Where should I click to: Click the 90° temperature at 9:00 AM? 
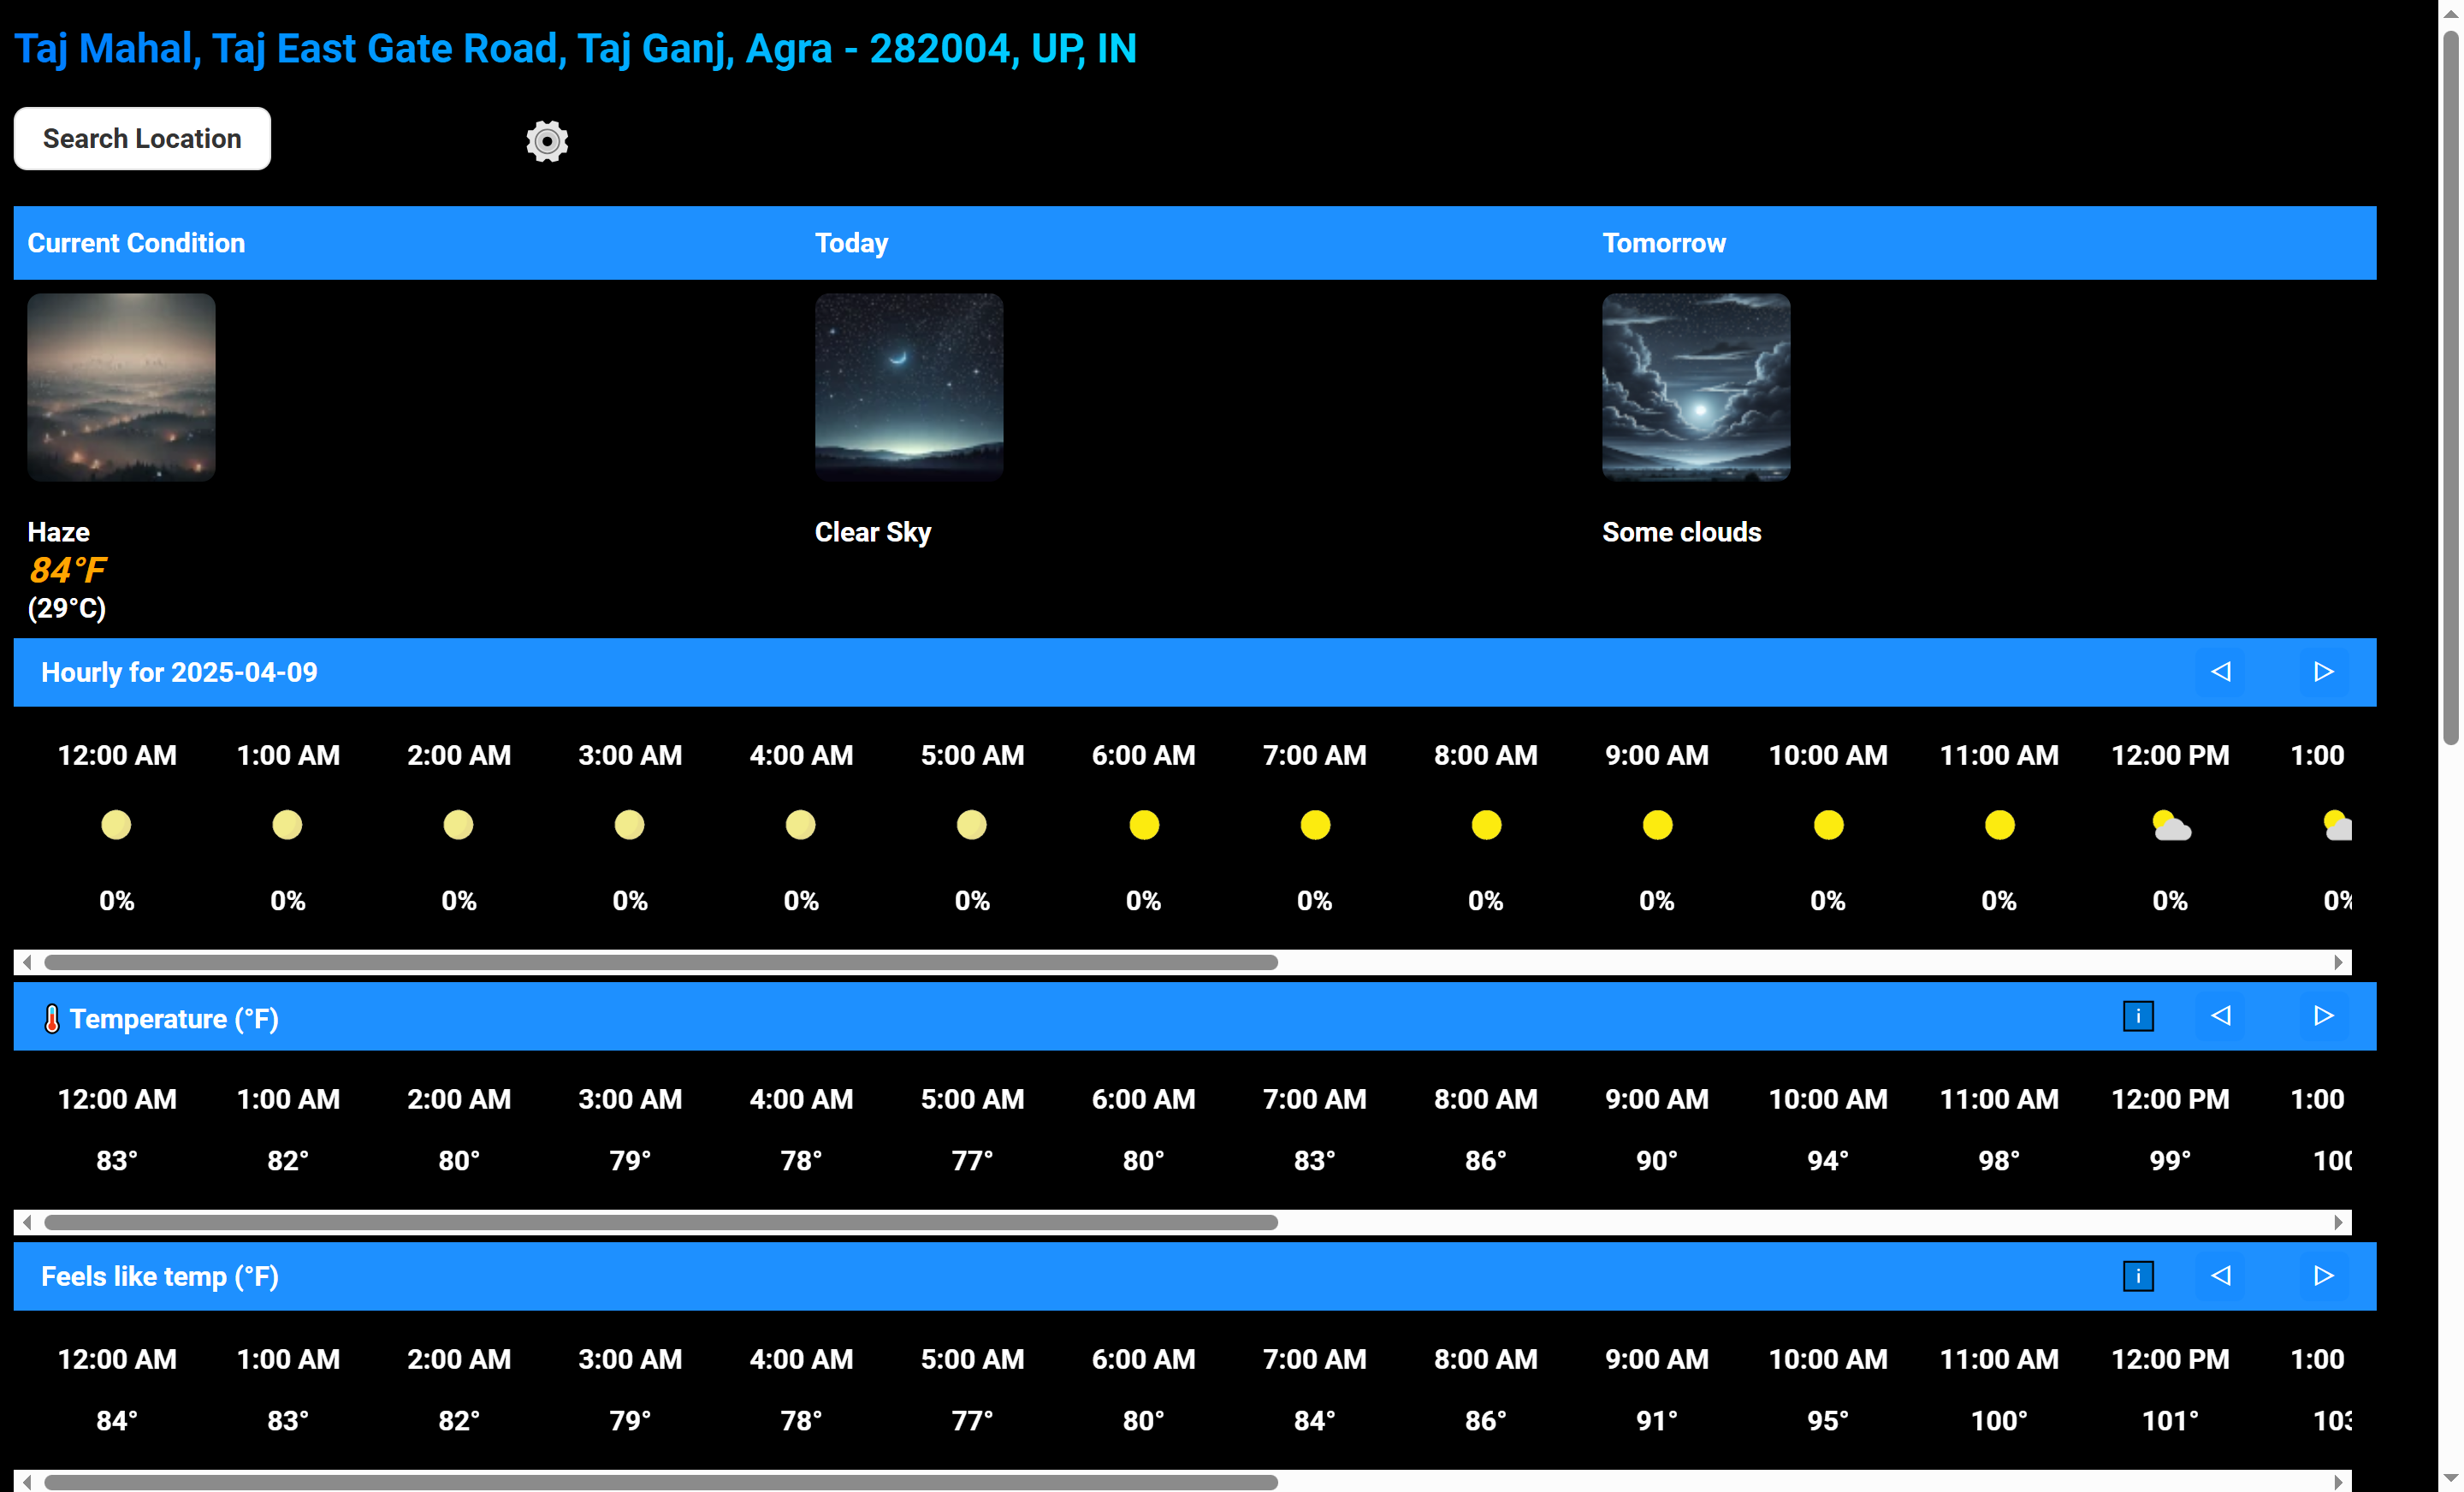click(1657, 1161)
